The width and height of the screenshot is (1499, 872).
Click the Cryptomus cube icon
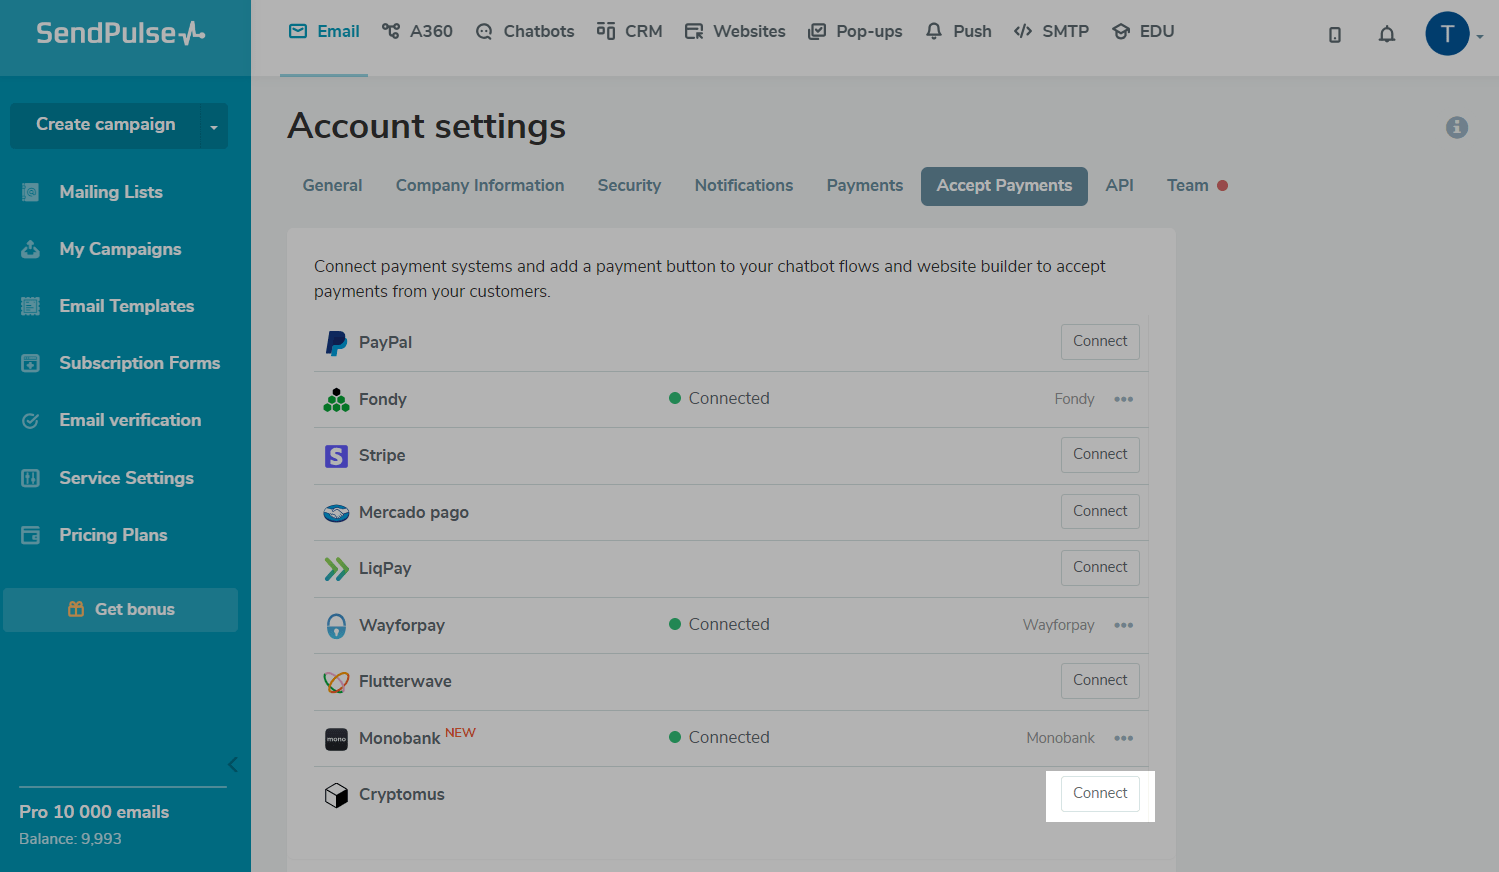pos(336,795)
